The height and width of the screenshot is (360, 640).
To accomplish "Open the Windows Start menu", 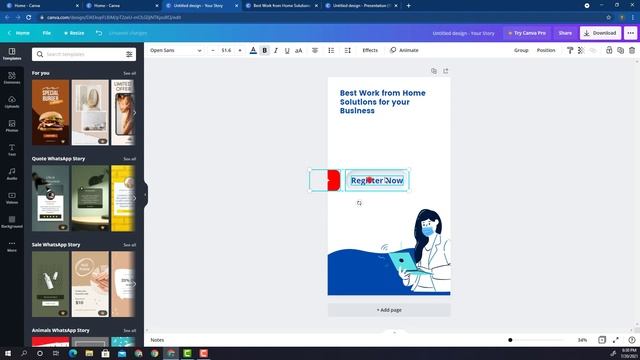I will click(x=8, y=353).
